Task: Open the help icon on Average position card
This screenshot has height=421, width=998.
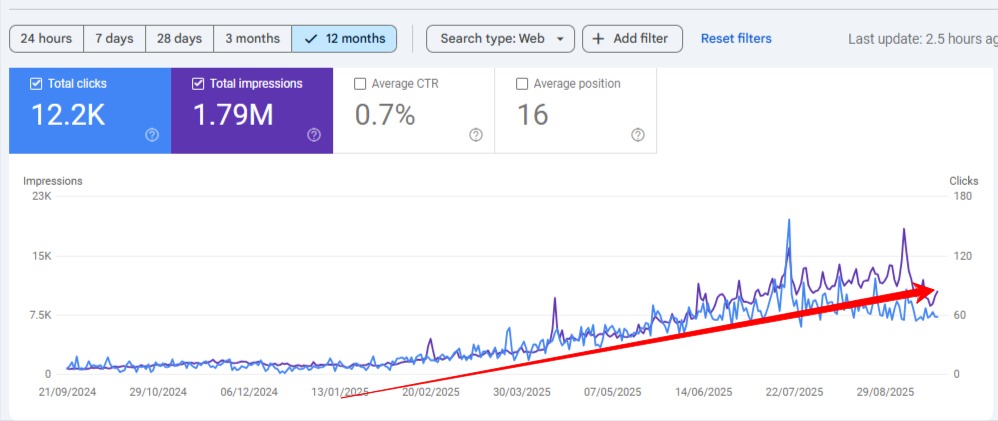Action: click(638, 135)
